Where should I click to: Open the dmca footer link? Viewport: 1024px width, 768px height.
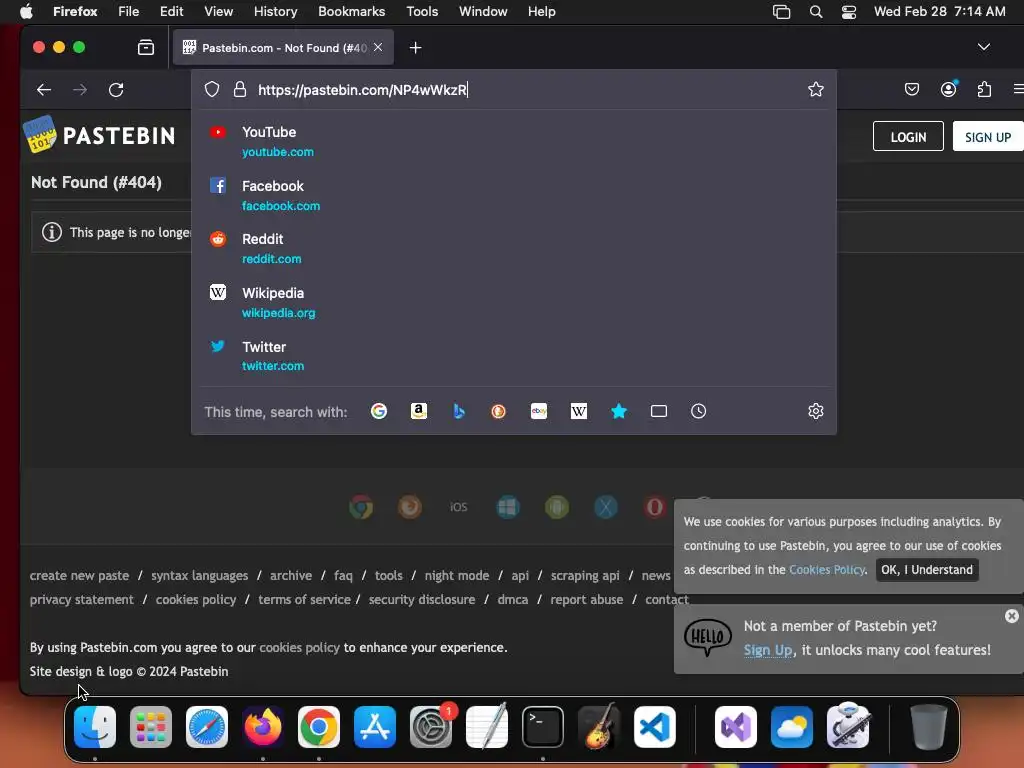pyautogui.click(x=513, y=600)
